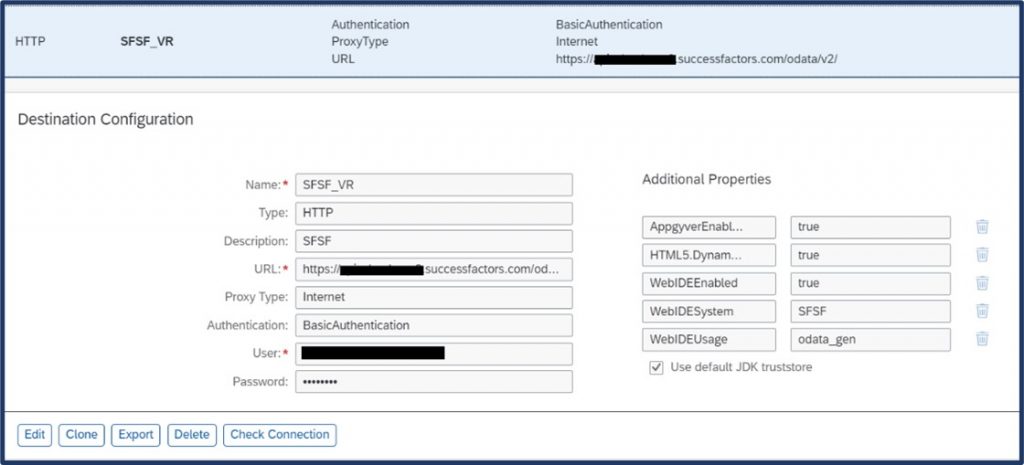The width and height of the screenshot is (1024, 465).
Task: Click the URL input field
Action: pyautogui.click(x=434, y=269)
